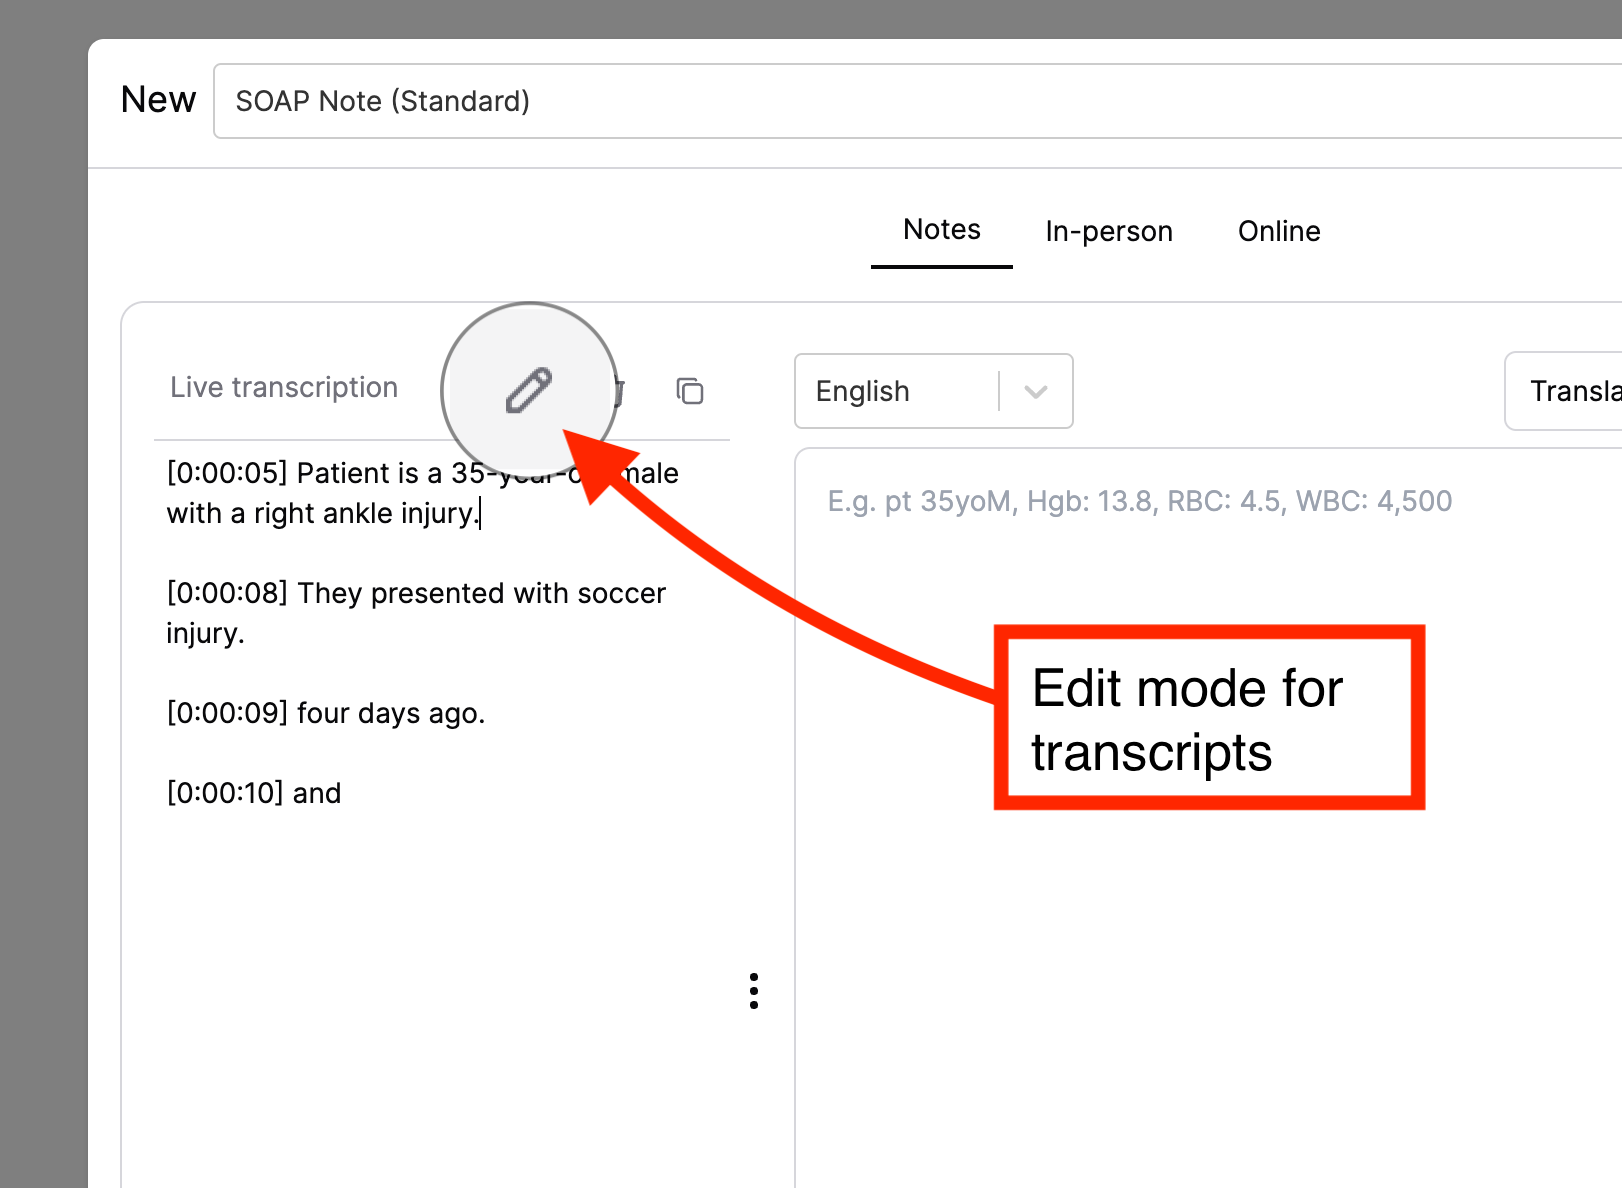Image resolution: width=1622 pixels, height=1188 pixels.
Task: Click the pencil edit transcript icon
Action: pos(529,390)
